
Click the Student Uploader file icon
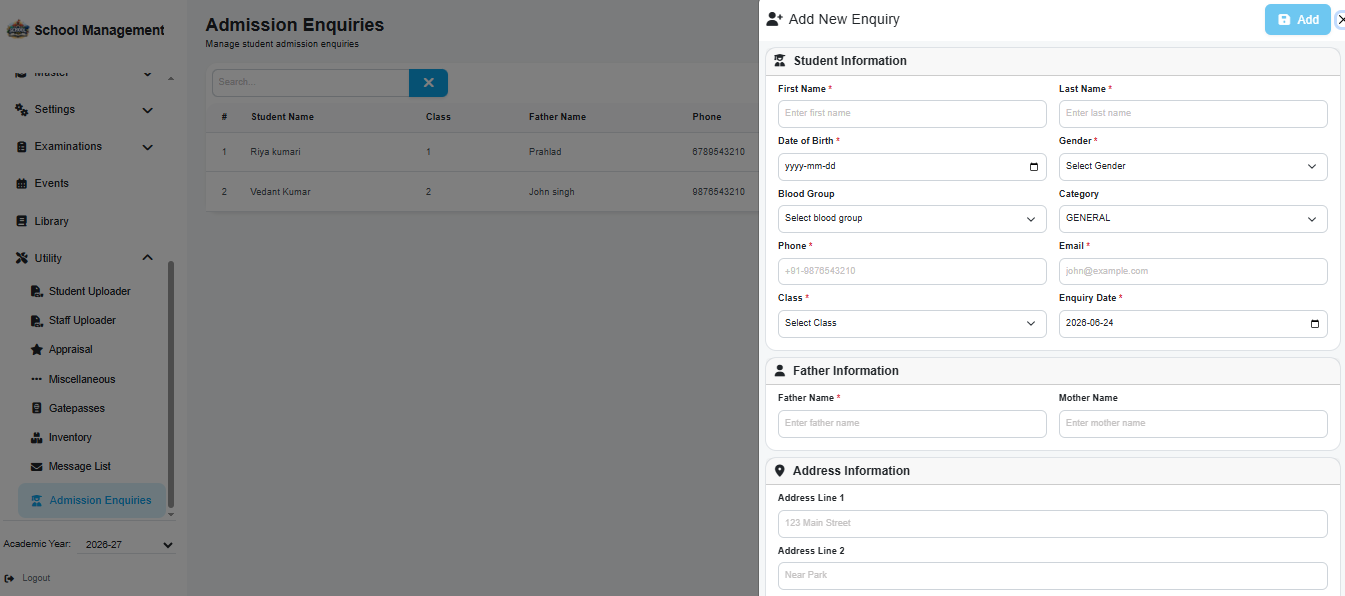pos(37,291)
